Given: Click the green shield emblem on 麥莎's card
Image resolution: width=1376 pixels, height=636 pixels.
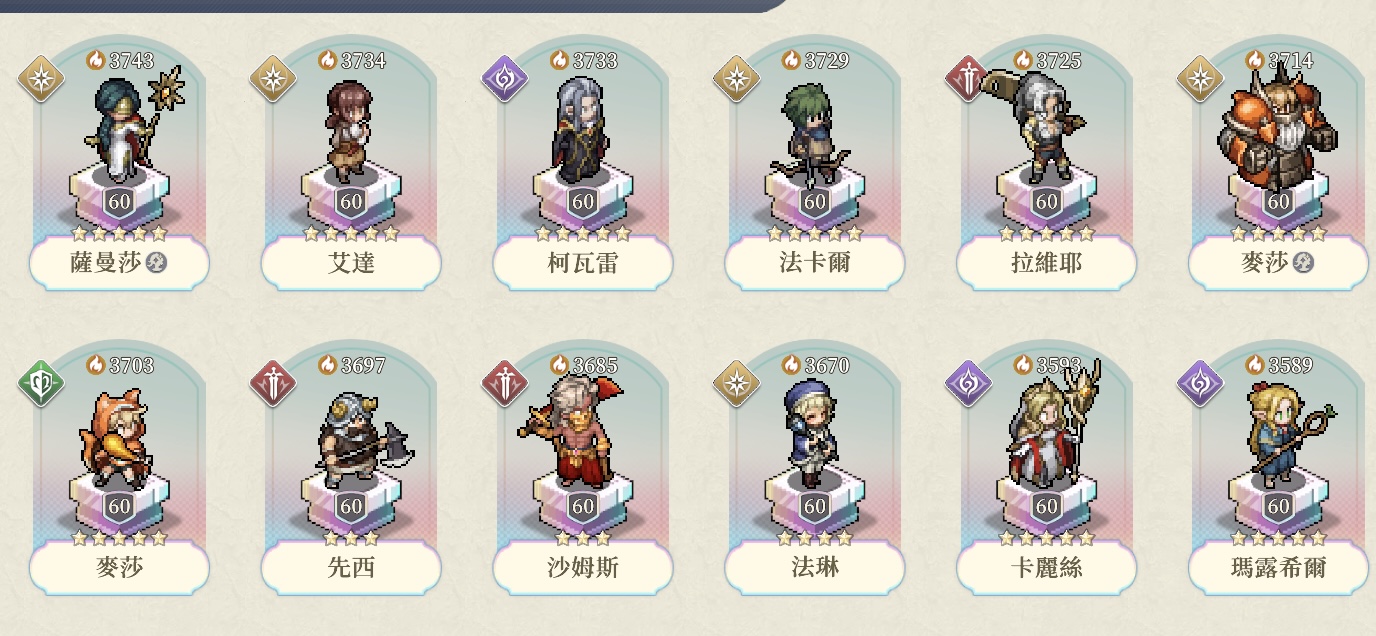Looking at the screenshot, I should click(x=41, y=384).
